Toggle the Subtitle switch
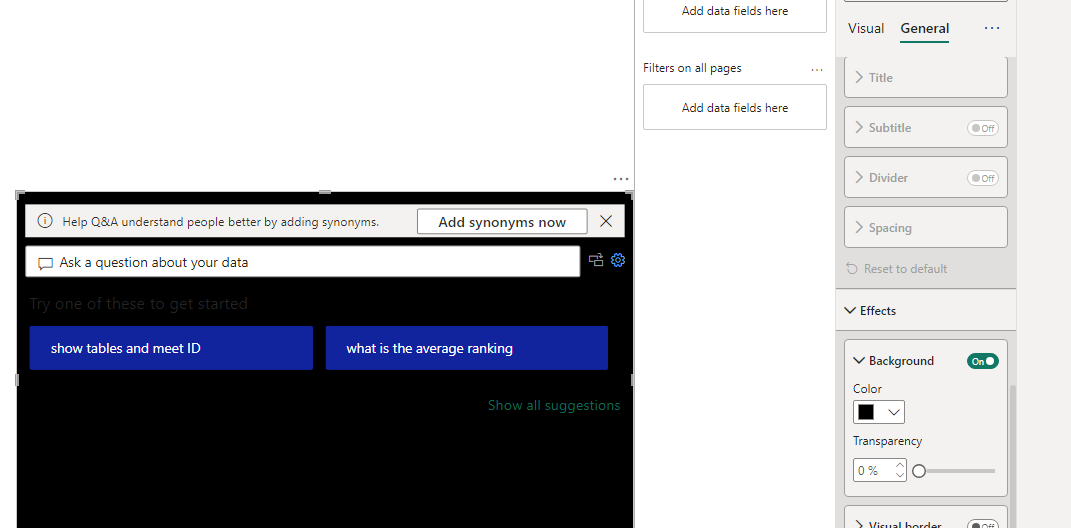Screen dimensions: 1071x528 (x=982, y=128)
